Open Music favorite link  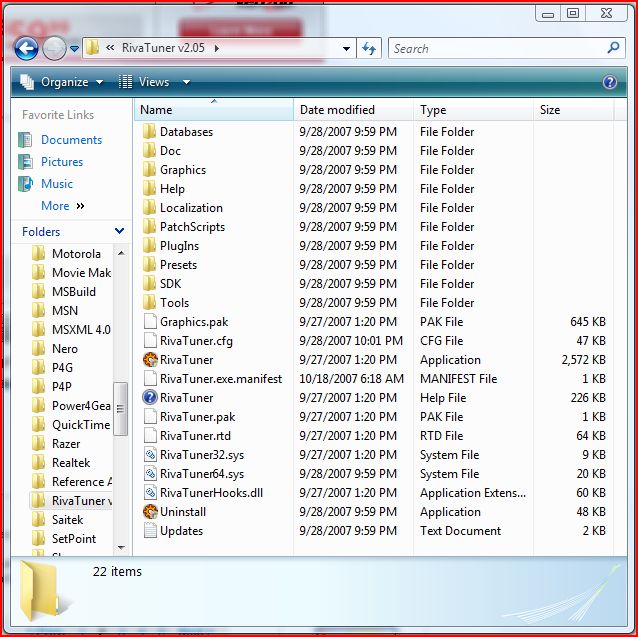57,184
